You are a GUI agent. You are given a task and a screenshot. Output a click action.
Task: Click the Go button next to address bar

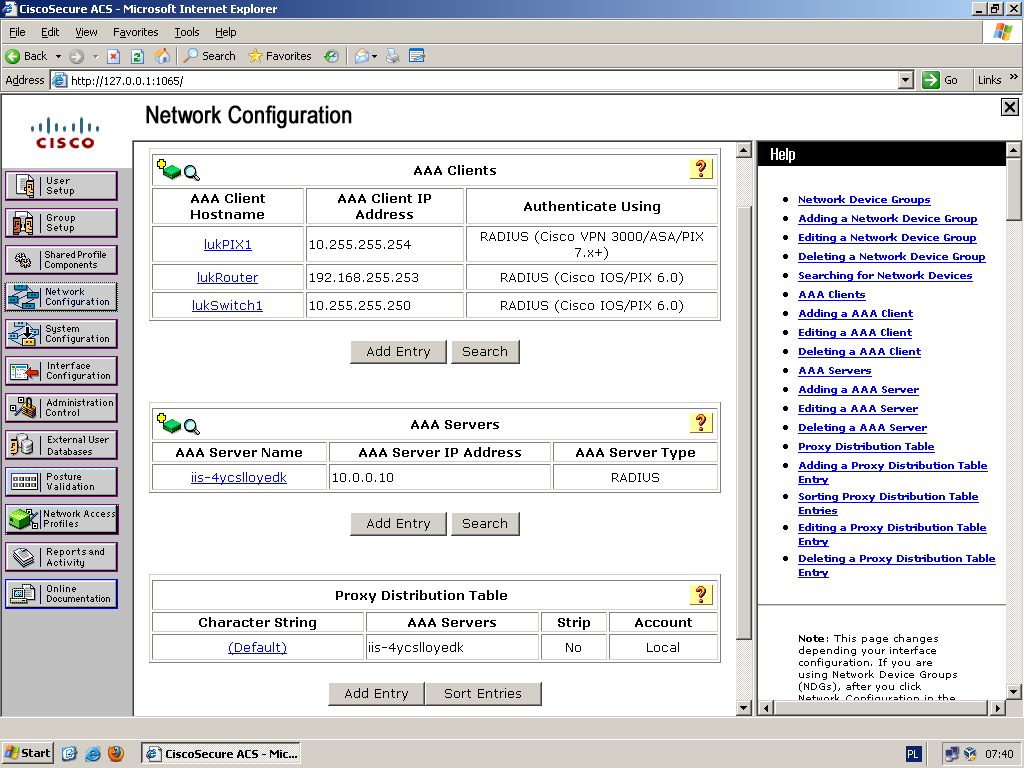941,80
